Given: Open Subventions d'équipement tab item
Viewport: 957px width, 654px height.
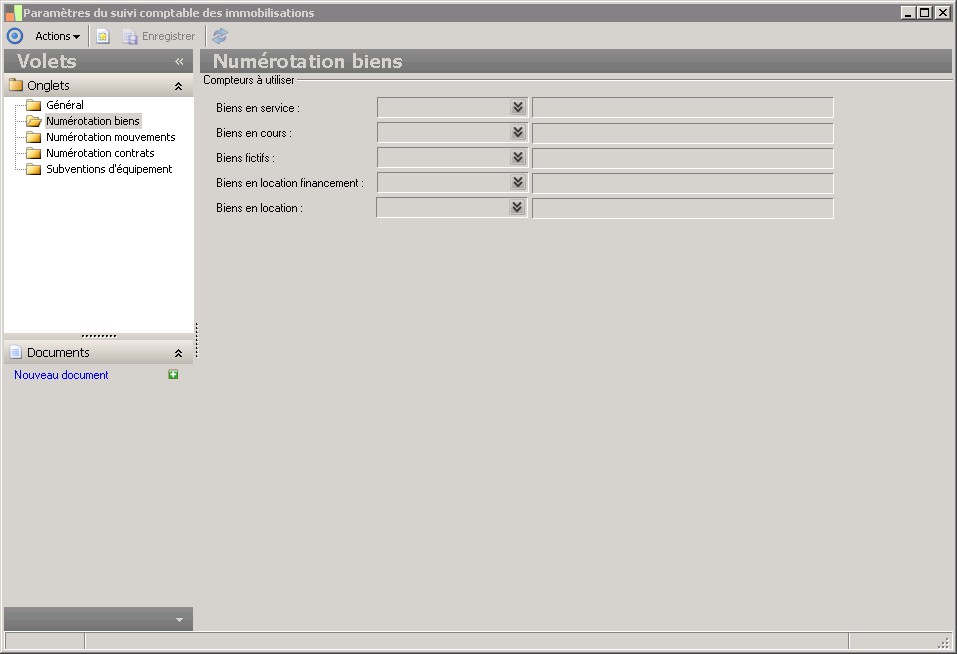Looking at the screenshot, I should [x=109, y=169].
